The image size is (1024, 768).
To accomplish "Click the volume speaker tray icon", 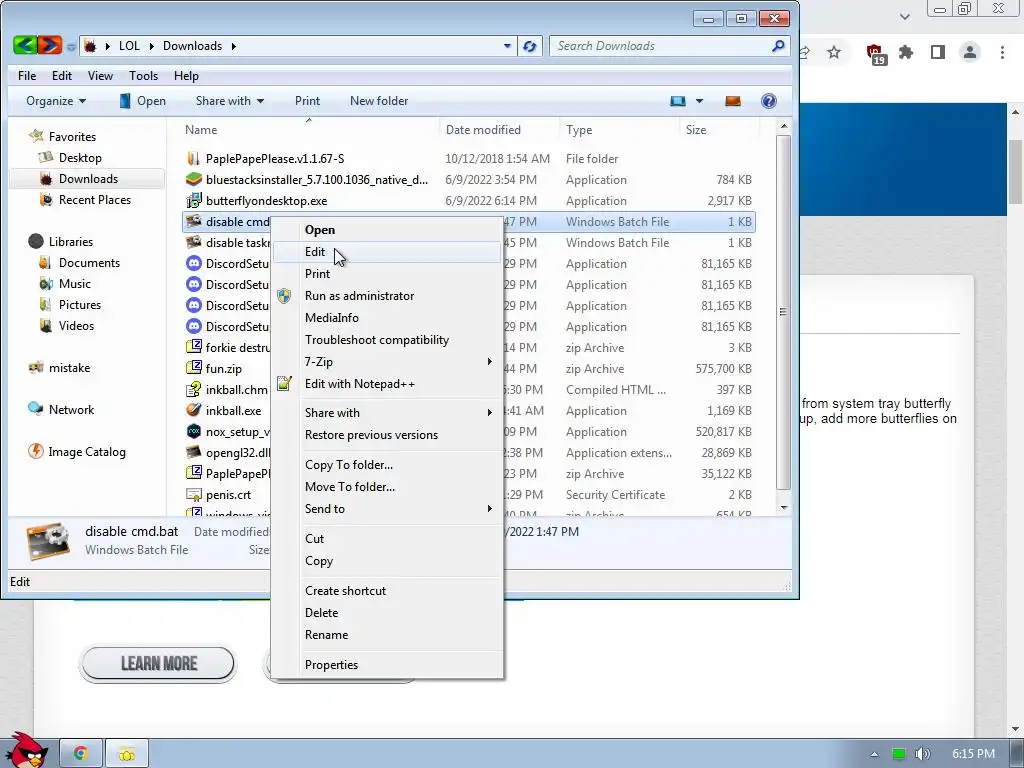I will pyautogui.click(x=922, y=754).
